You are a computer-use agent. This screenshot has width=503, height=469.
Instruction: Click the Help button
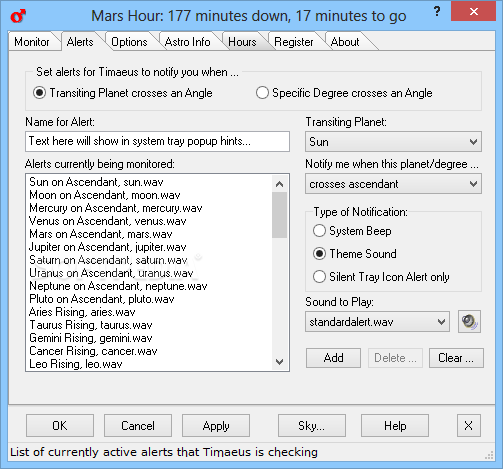pyautogui.click(x=395, y=426)
